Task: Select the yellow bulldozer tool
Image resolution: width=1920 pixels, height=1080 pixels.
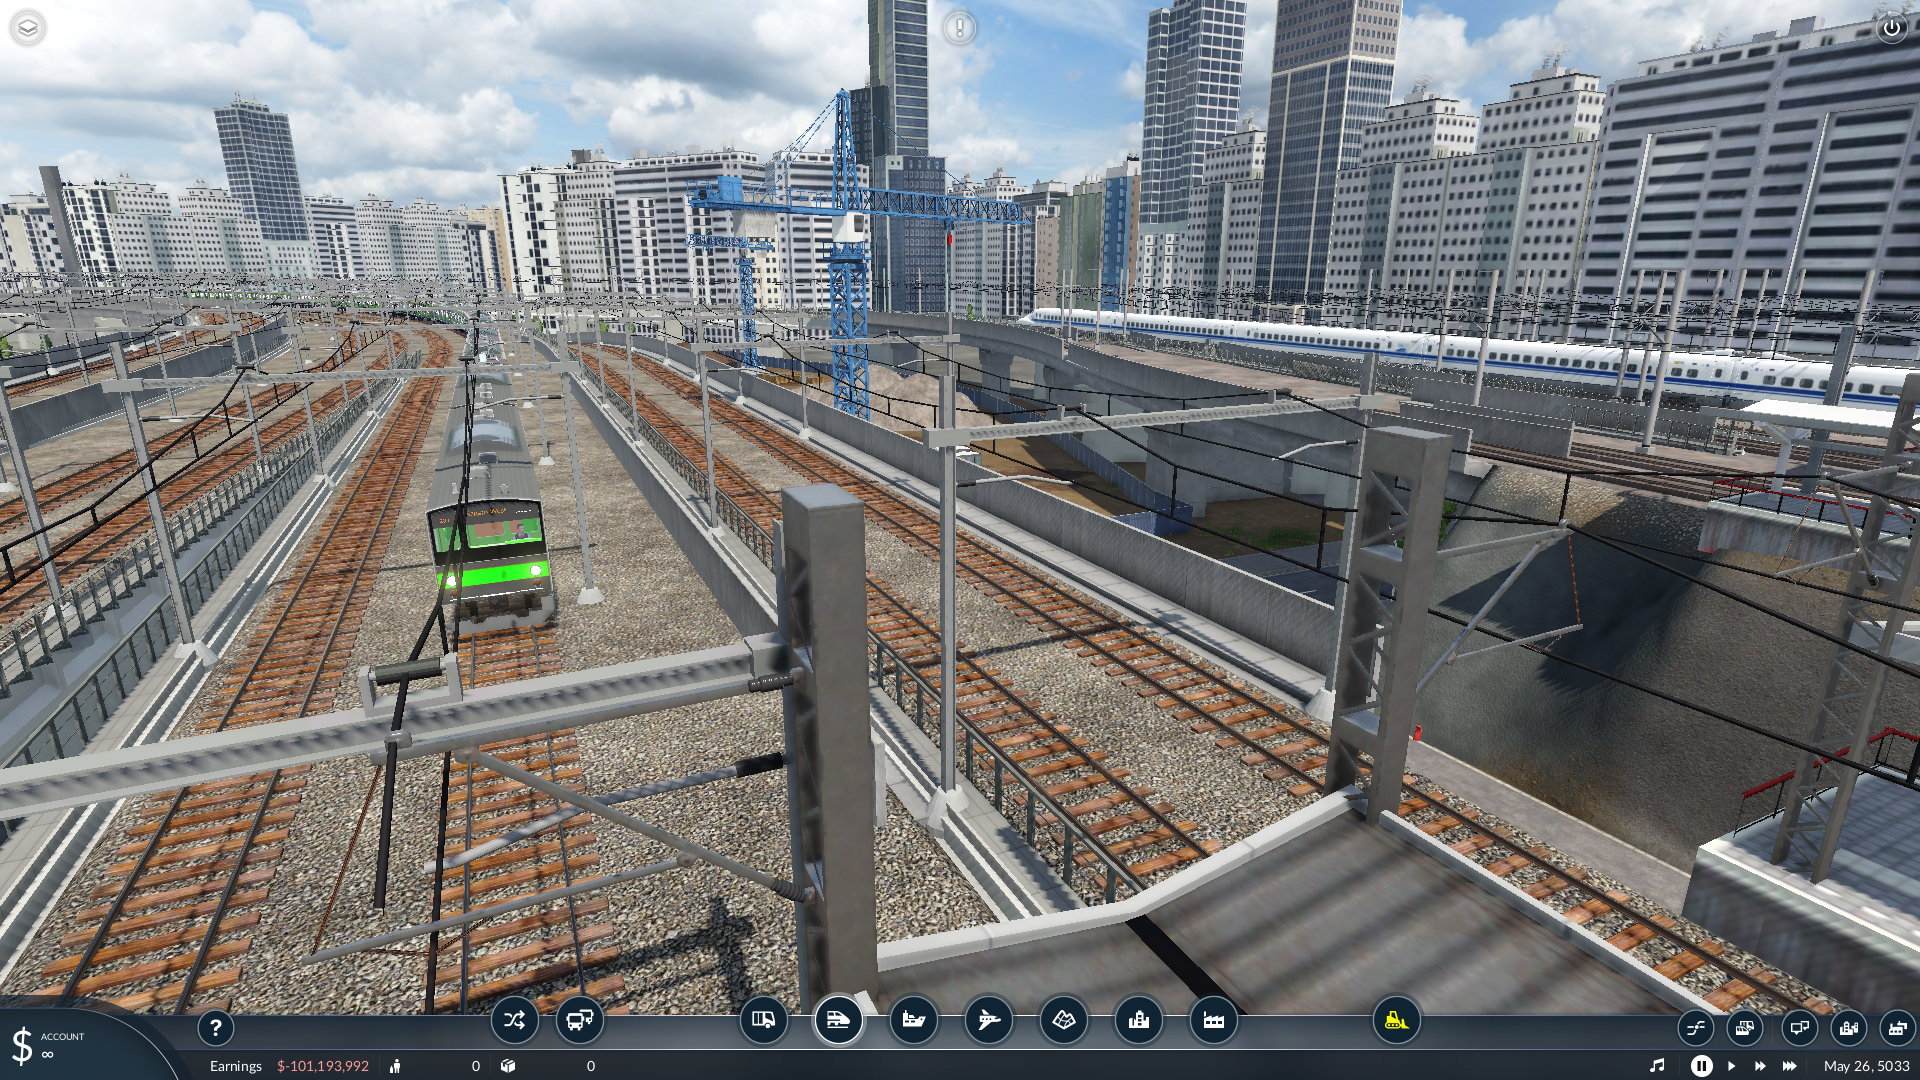Action: [x=1396, y=1020]
